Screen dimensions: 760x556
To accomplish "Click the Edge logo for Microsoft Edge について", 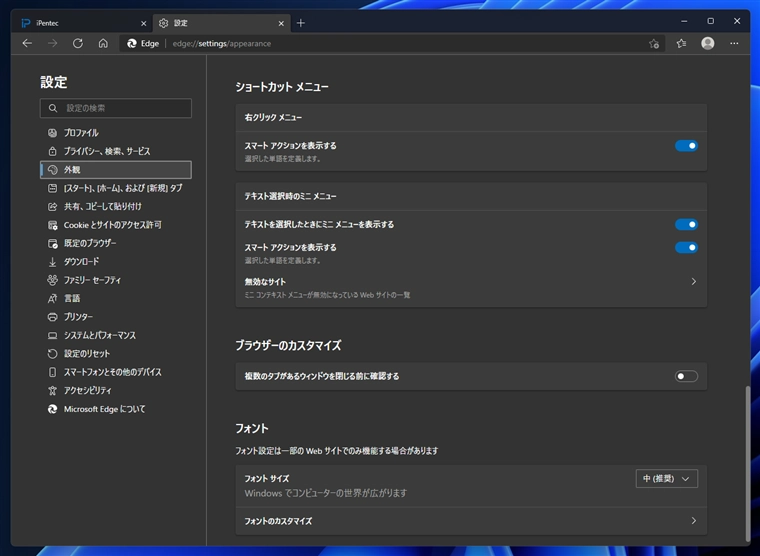I will pos(52,409).
